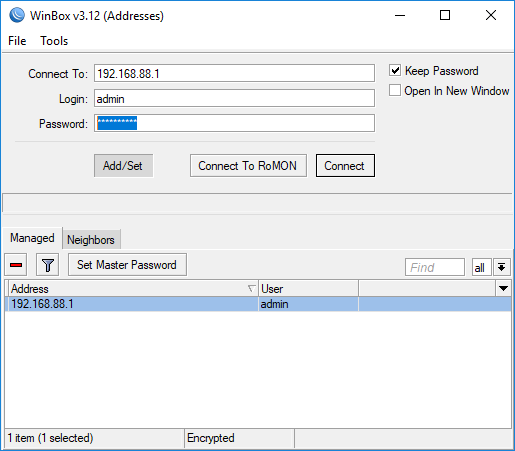Screen dimensions: 515x451
Task: Expand the columns dropdown arrow in table header
Action: click(x=503, y=288)
